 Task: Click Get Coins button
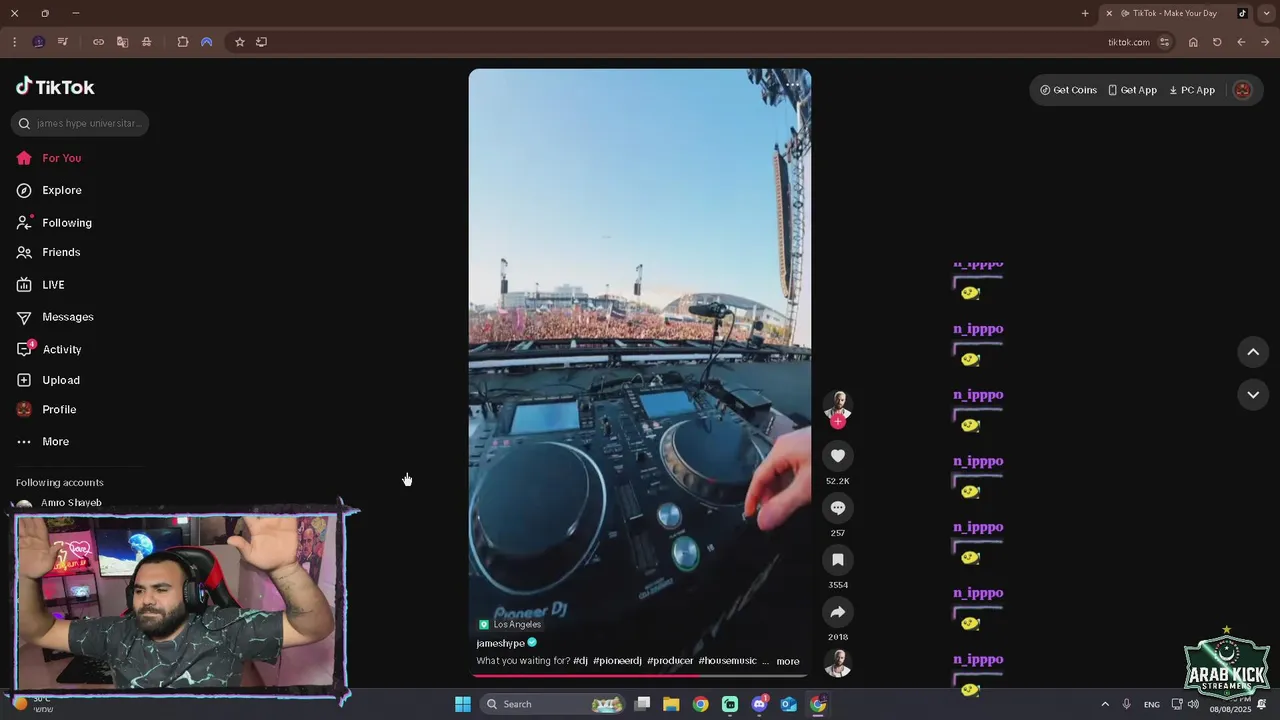(x=1068, y=90)
